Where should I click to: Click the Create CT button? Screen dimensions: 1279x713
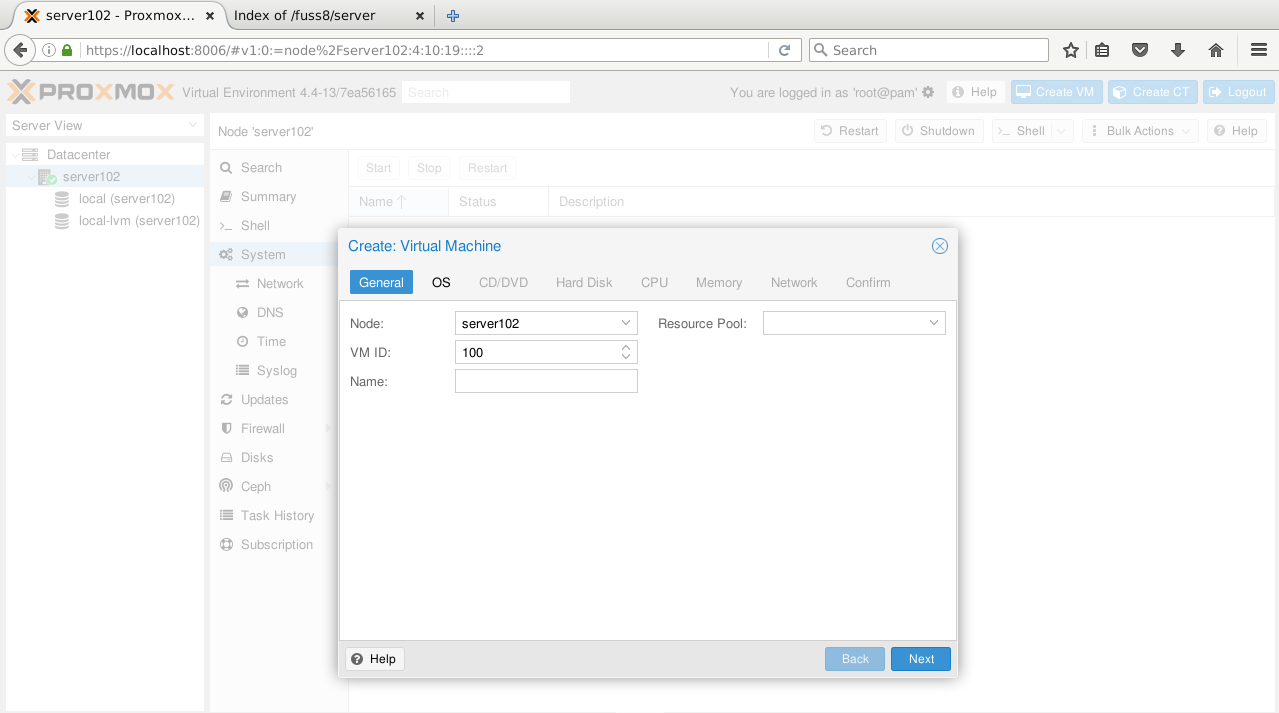(x=1153, y=92)
